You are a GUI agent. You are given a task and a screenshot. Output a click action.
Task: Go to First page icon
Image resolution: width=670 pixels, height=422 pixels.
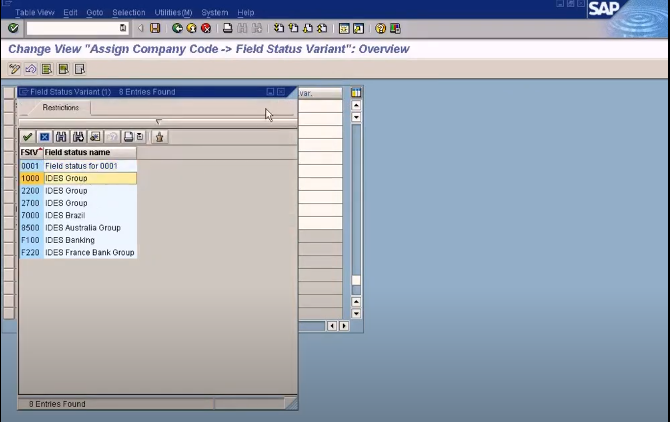point(279,29)
